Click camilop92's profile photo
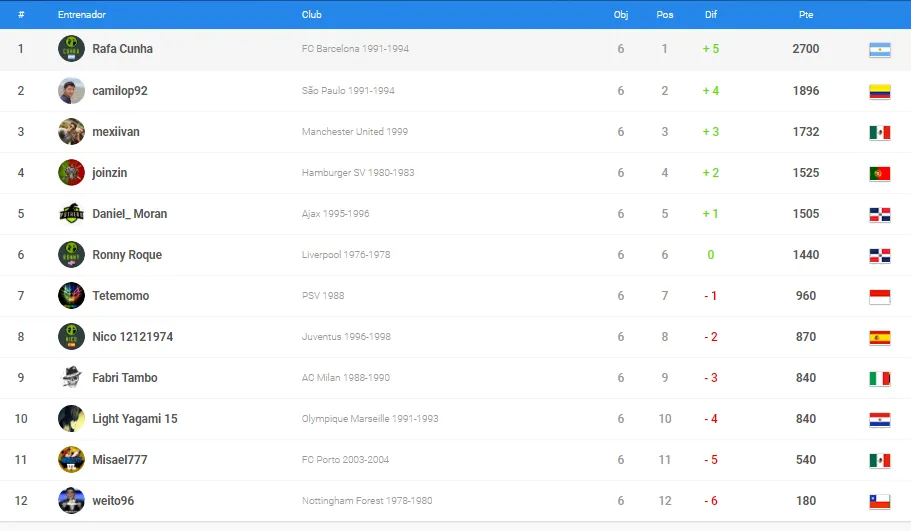This screenshot has width=911, height=531. [71, 91]
